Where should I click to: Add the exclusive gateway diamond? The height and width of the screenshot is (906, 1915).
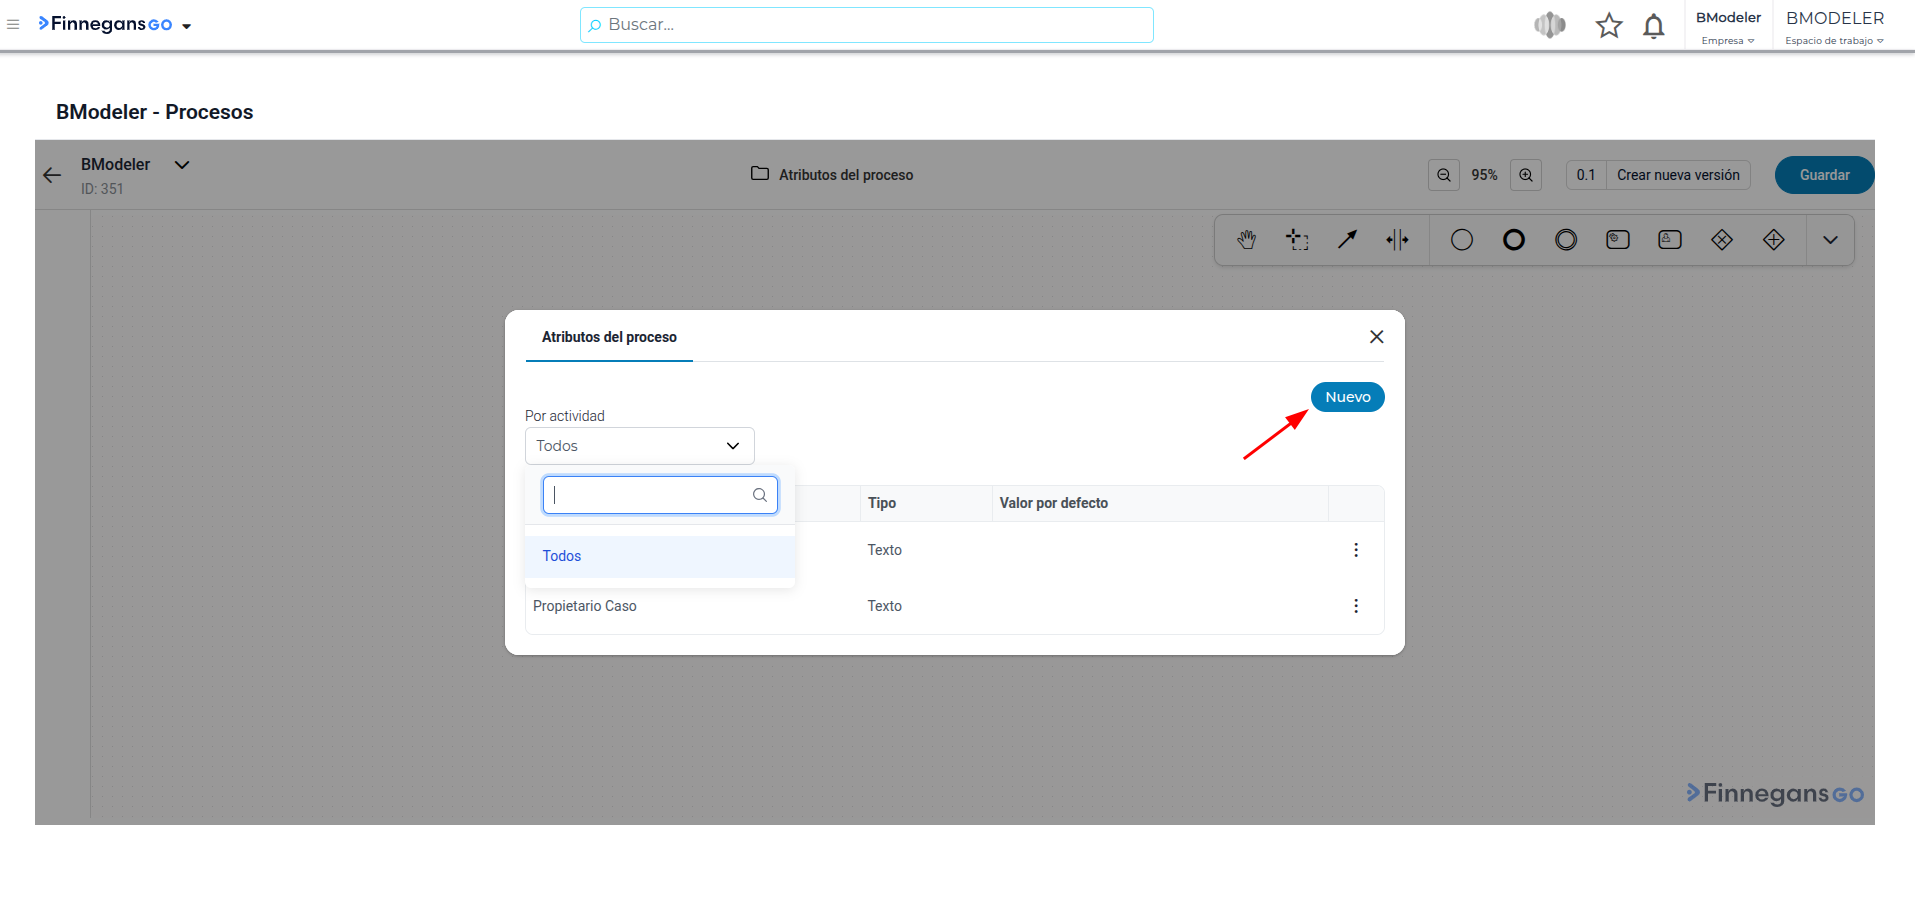[1722, 240]
